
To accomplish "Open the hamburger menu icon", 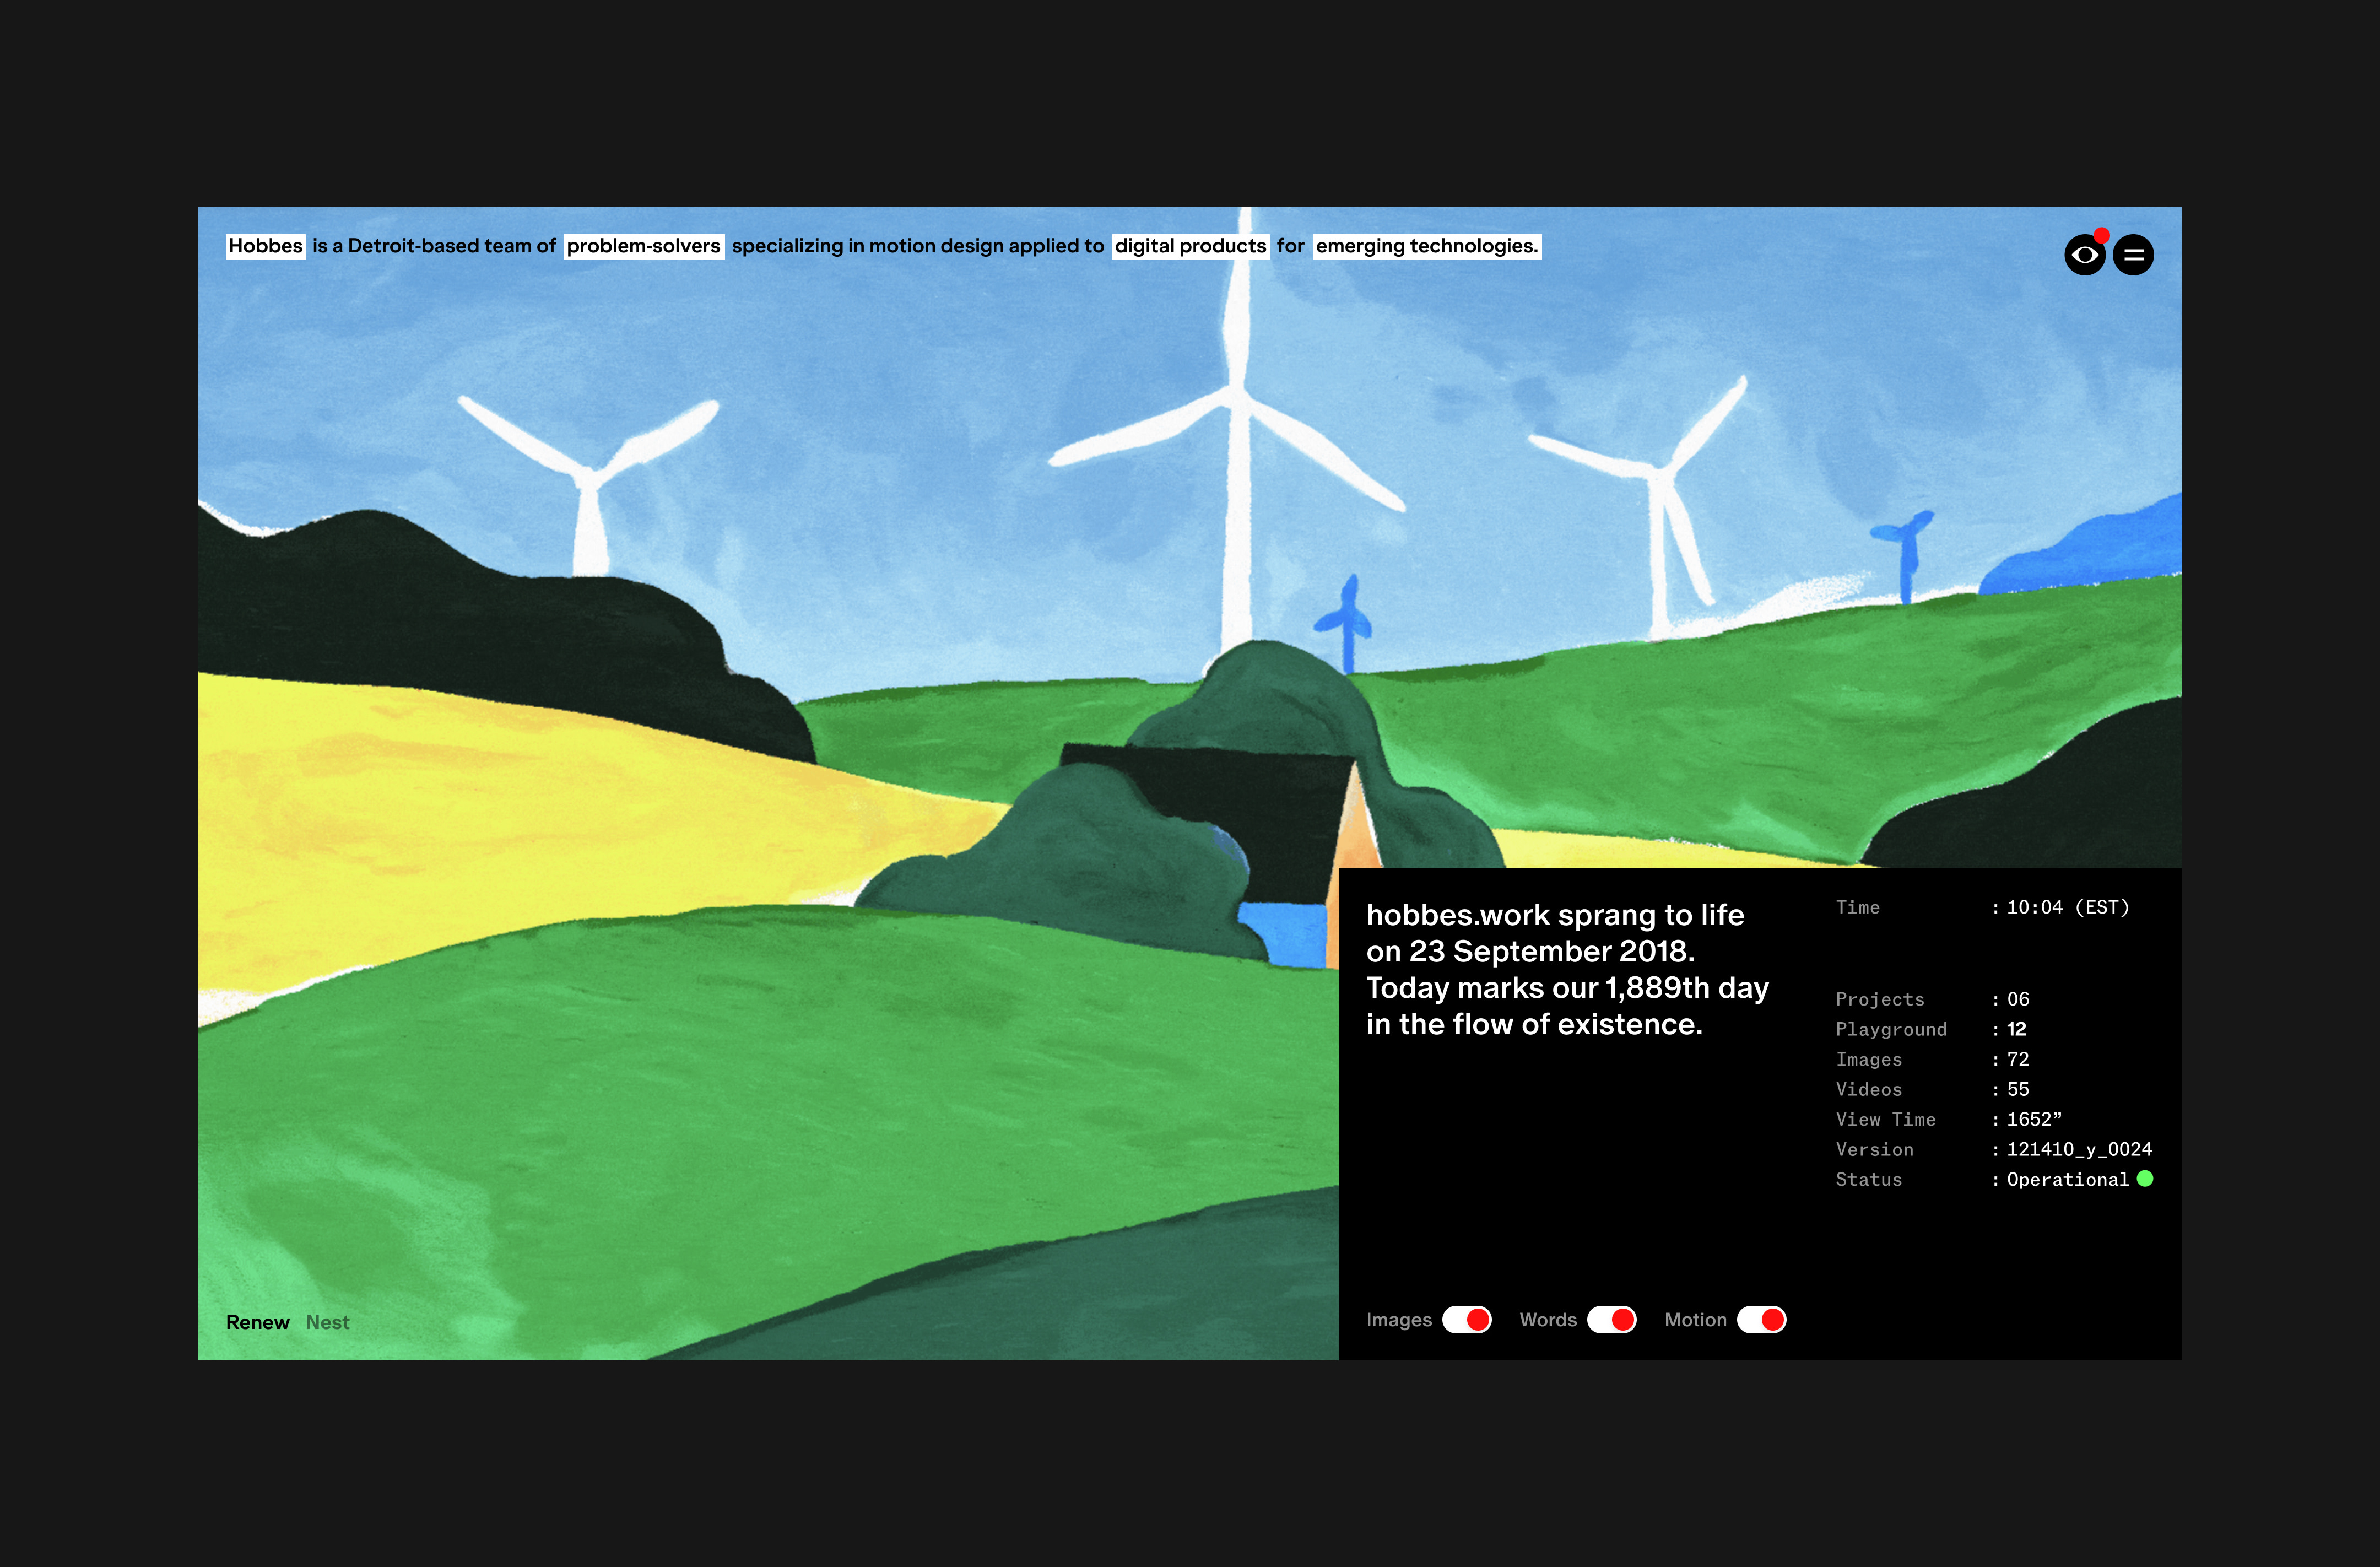I will [2133, 255].
